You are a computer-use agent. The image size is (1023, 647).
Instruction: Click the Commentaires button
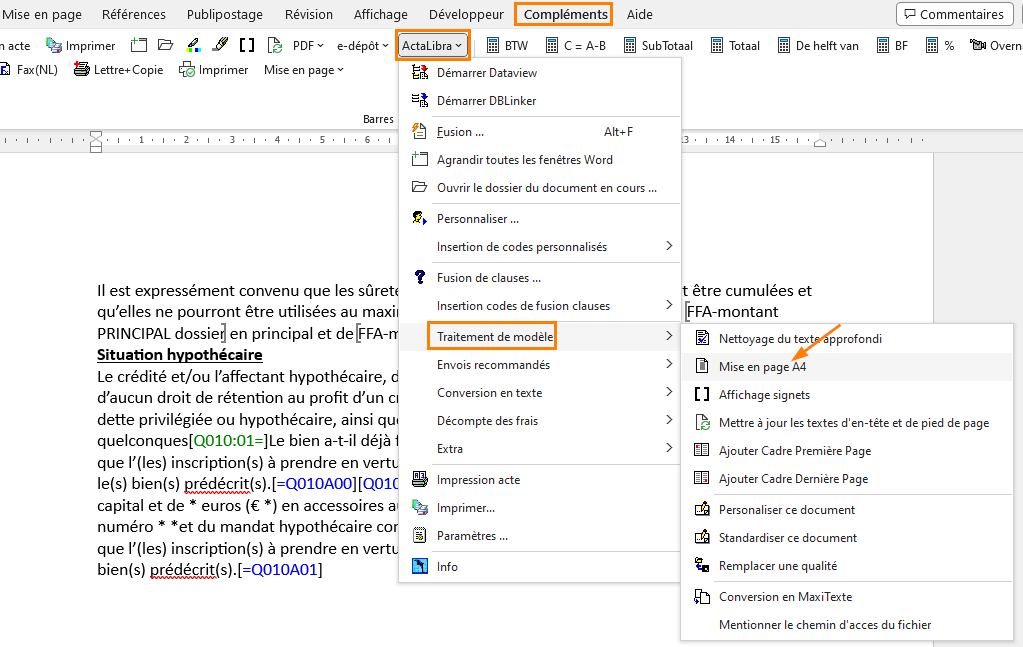[x=954, y=14]
